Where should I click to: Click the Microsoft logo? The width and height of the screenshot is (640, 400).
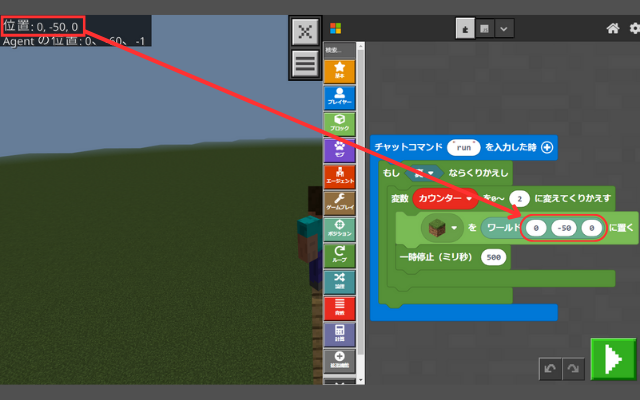coord(336,28)
